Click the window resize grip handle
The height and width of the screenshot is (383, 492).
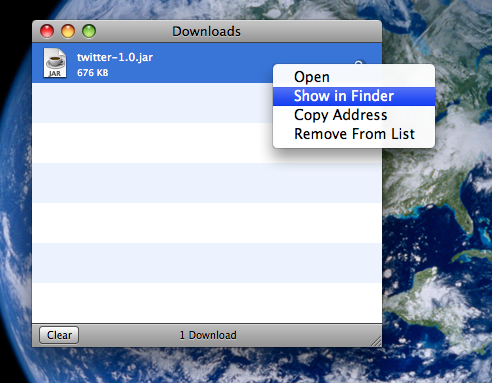tap(377, 341)
